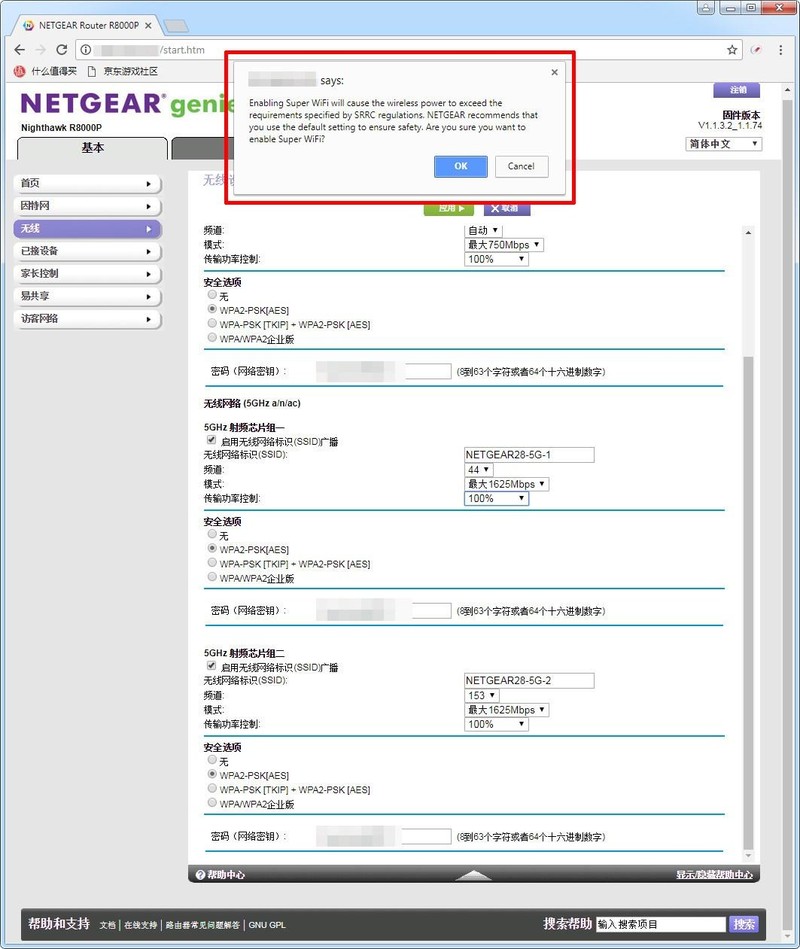Screen dimensions: 800x949
Task: Open the 文档 support link
Action: [108, 925]
